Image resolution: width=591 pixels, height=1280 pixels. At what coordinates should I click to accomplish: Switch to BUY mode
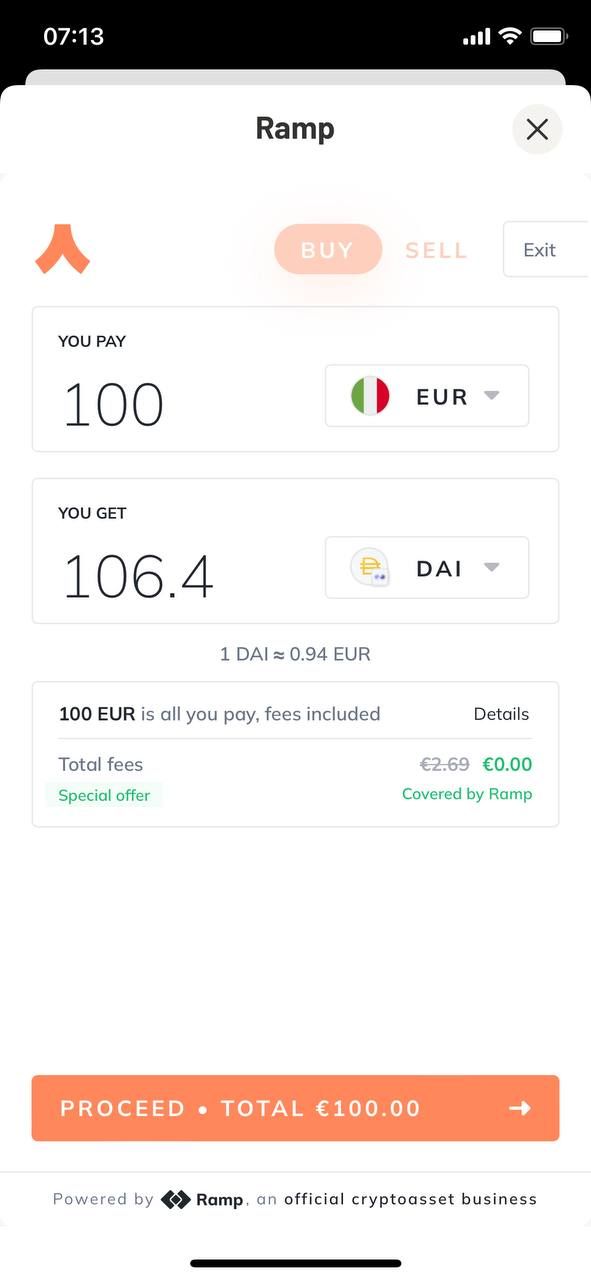click(x=328, y=249)
